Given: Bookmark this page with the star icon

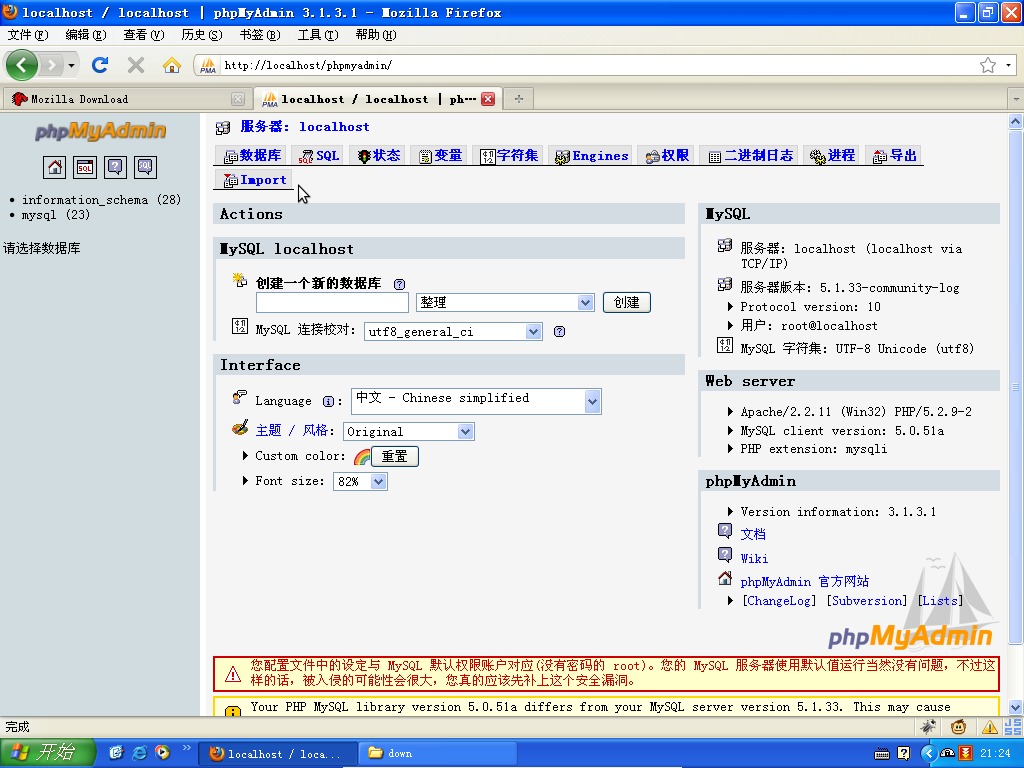Looking at the screenshot, I should tap(987, 65).
